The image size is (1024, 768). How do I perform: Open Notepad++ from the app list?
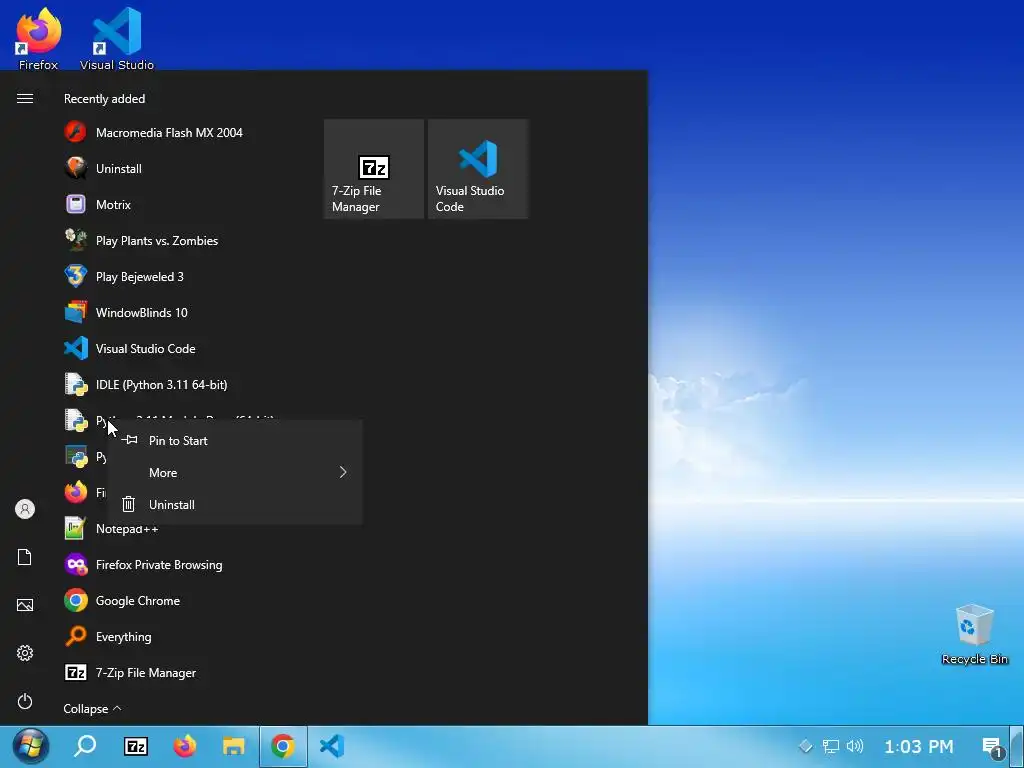[x=111, y=528]
